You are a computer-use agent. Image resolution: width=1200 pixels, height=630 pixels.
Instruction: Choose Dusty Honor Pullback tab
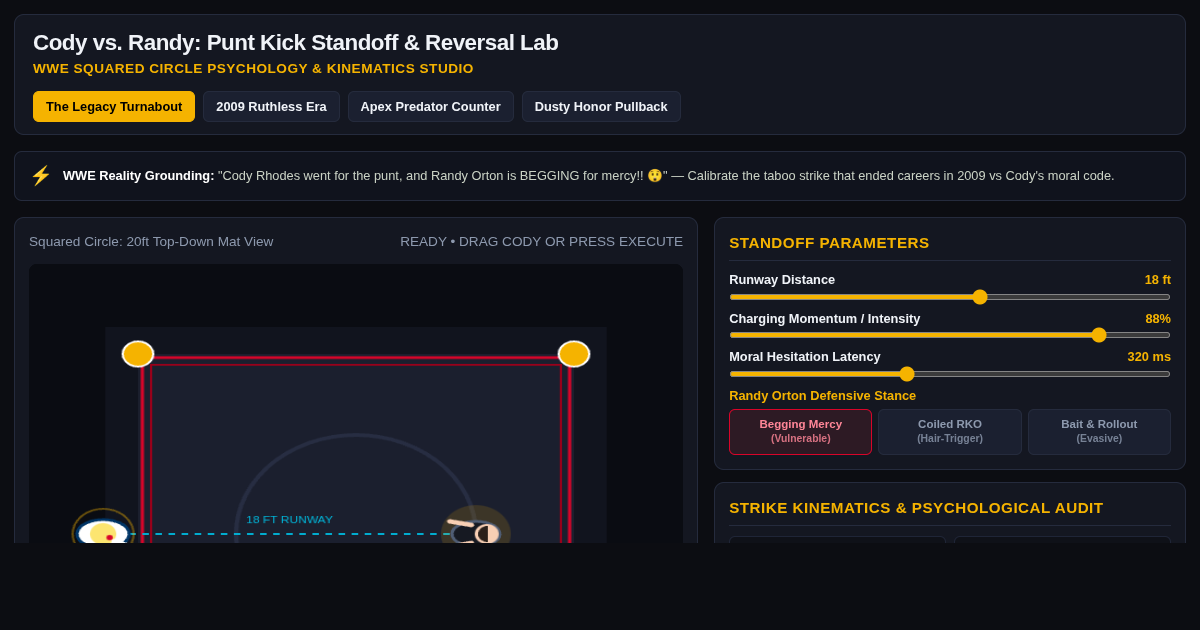601,107
